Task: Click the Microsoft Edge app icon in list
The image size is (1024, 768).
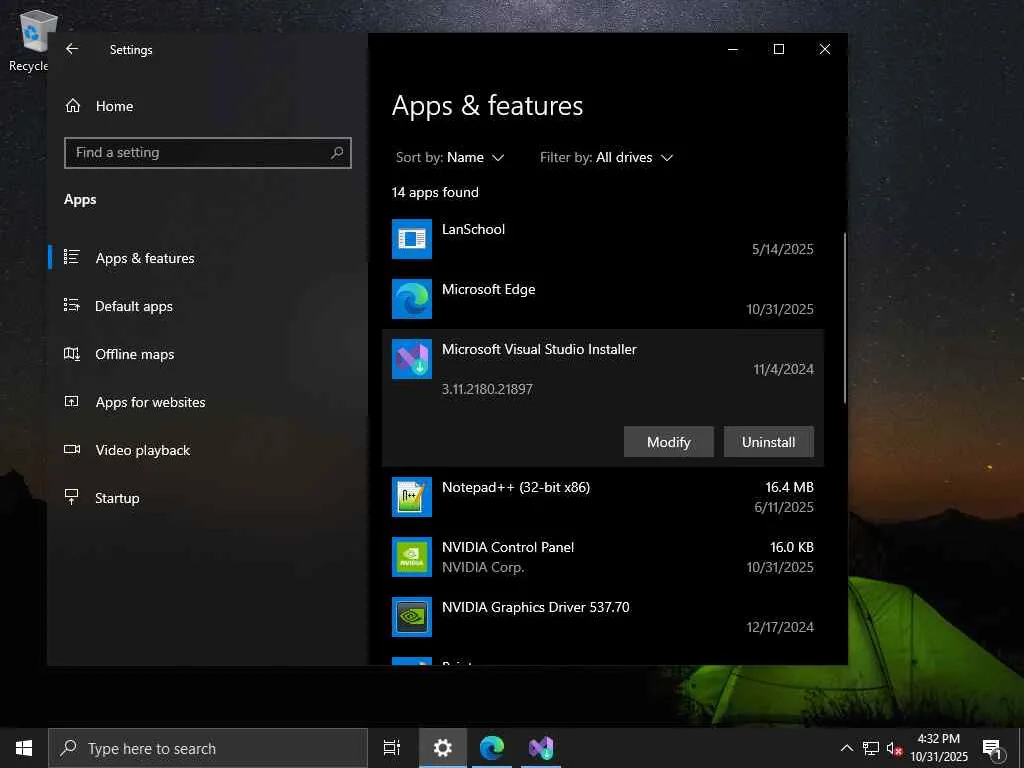Action: click(411, 299)
